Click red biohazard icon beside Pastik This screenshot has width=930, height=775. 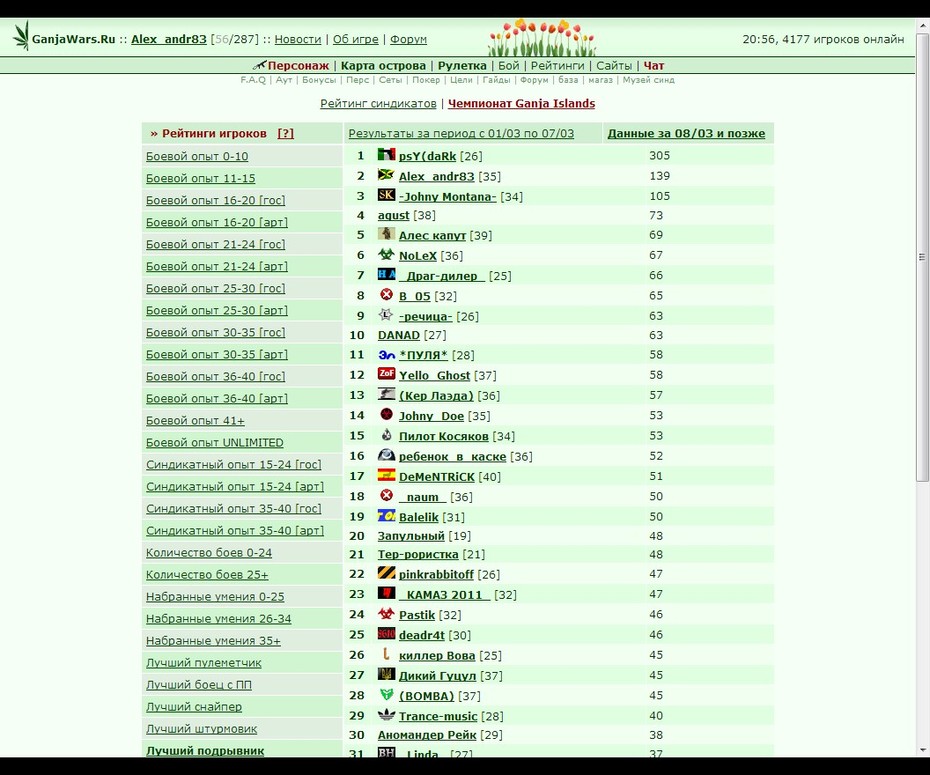[x=386, y=613]
